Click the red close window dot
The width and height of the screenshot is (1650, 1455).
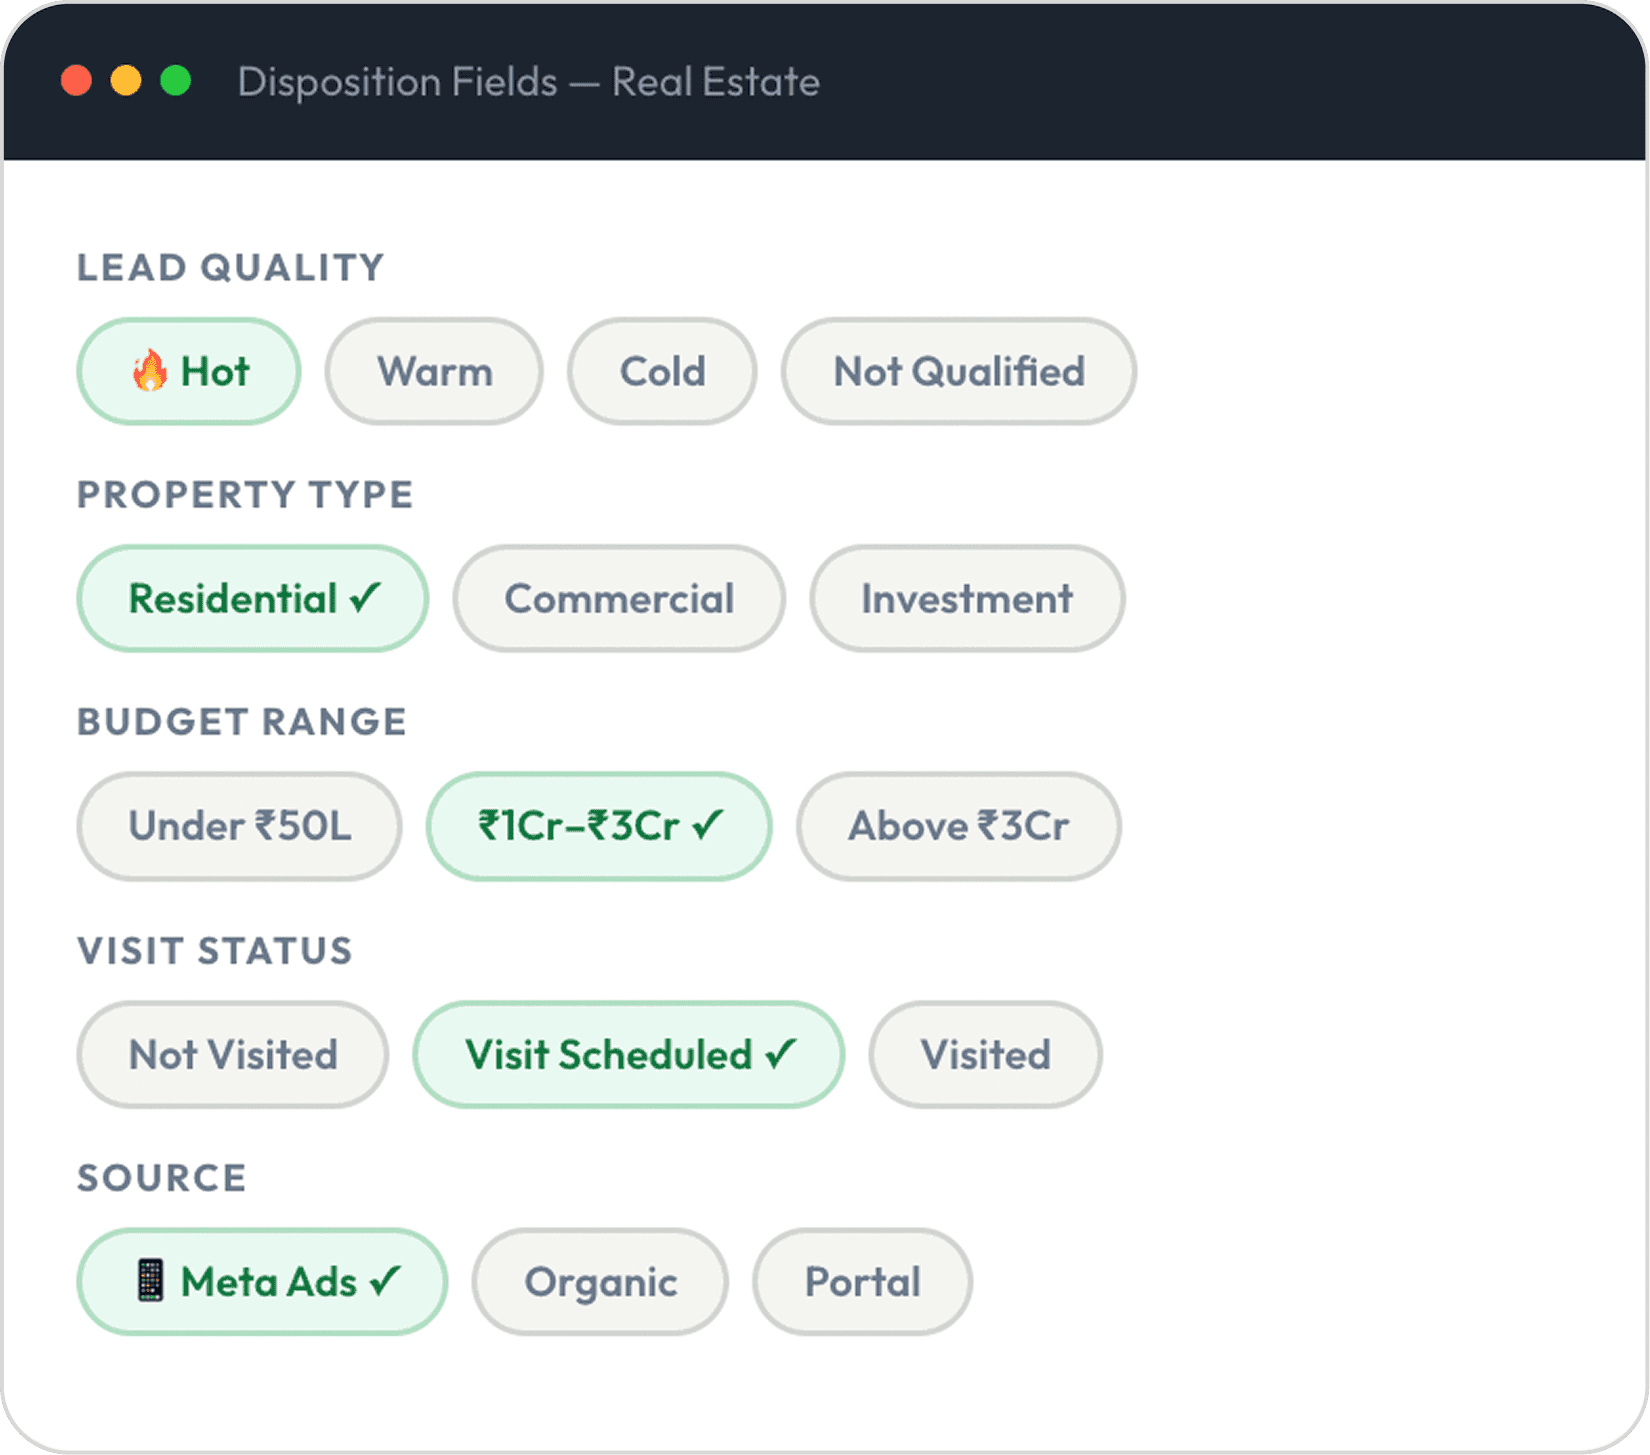tap(77, 81)
